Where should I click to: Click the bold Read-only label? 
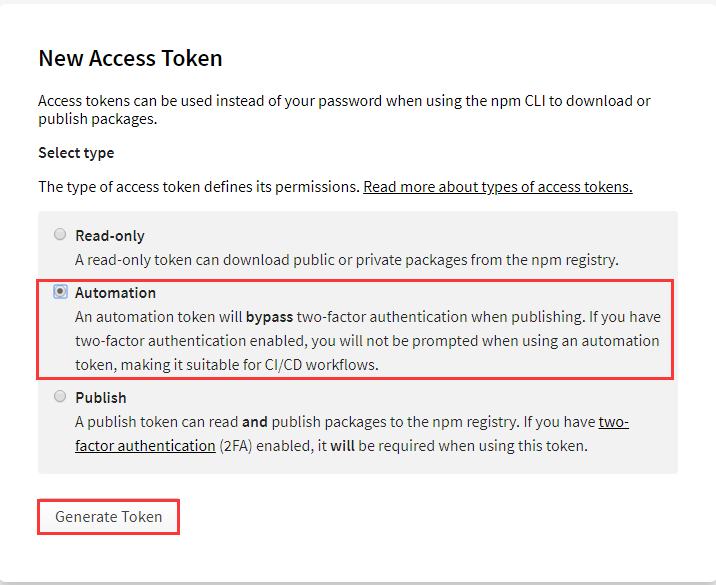coord(110,236)
